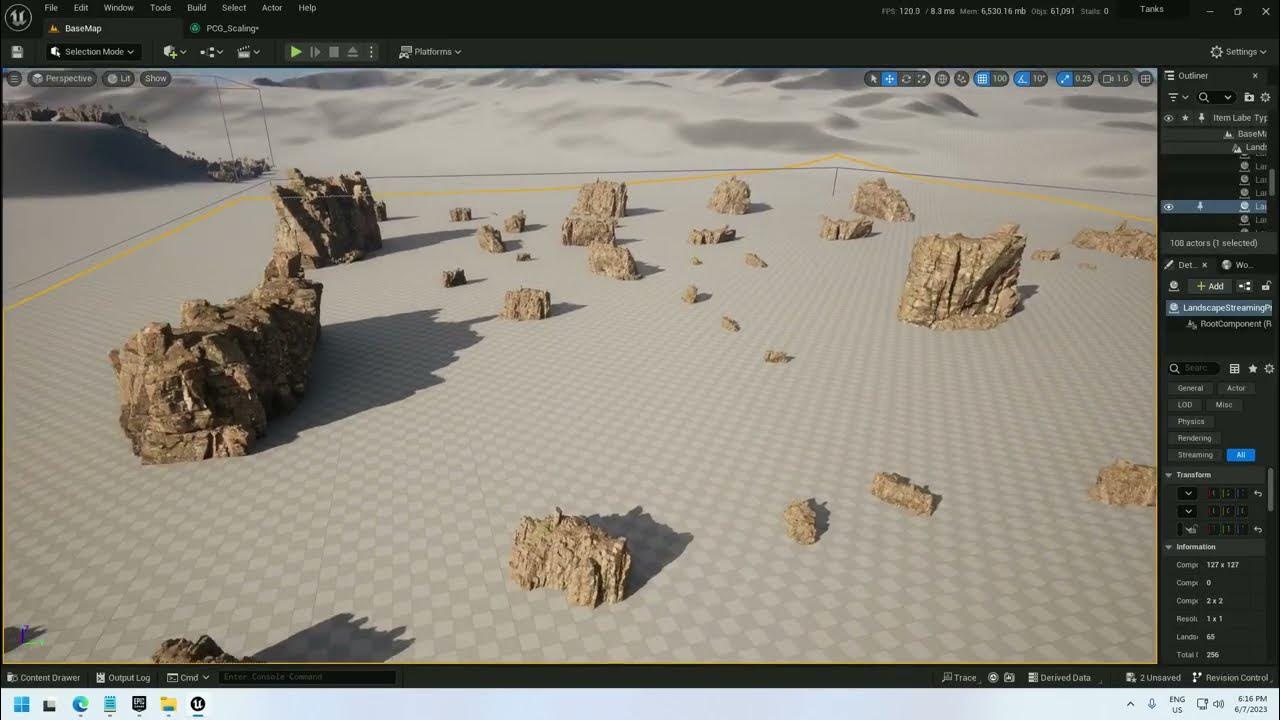
Task: Open the quick add content dropdown
Action: click(x=174, y=52)
